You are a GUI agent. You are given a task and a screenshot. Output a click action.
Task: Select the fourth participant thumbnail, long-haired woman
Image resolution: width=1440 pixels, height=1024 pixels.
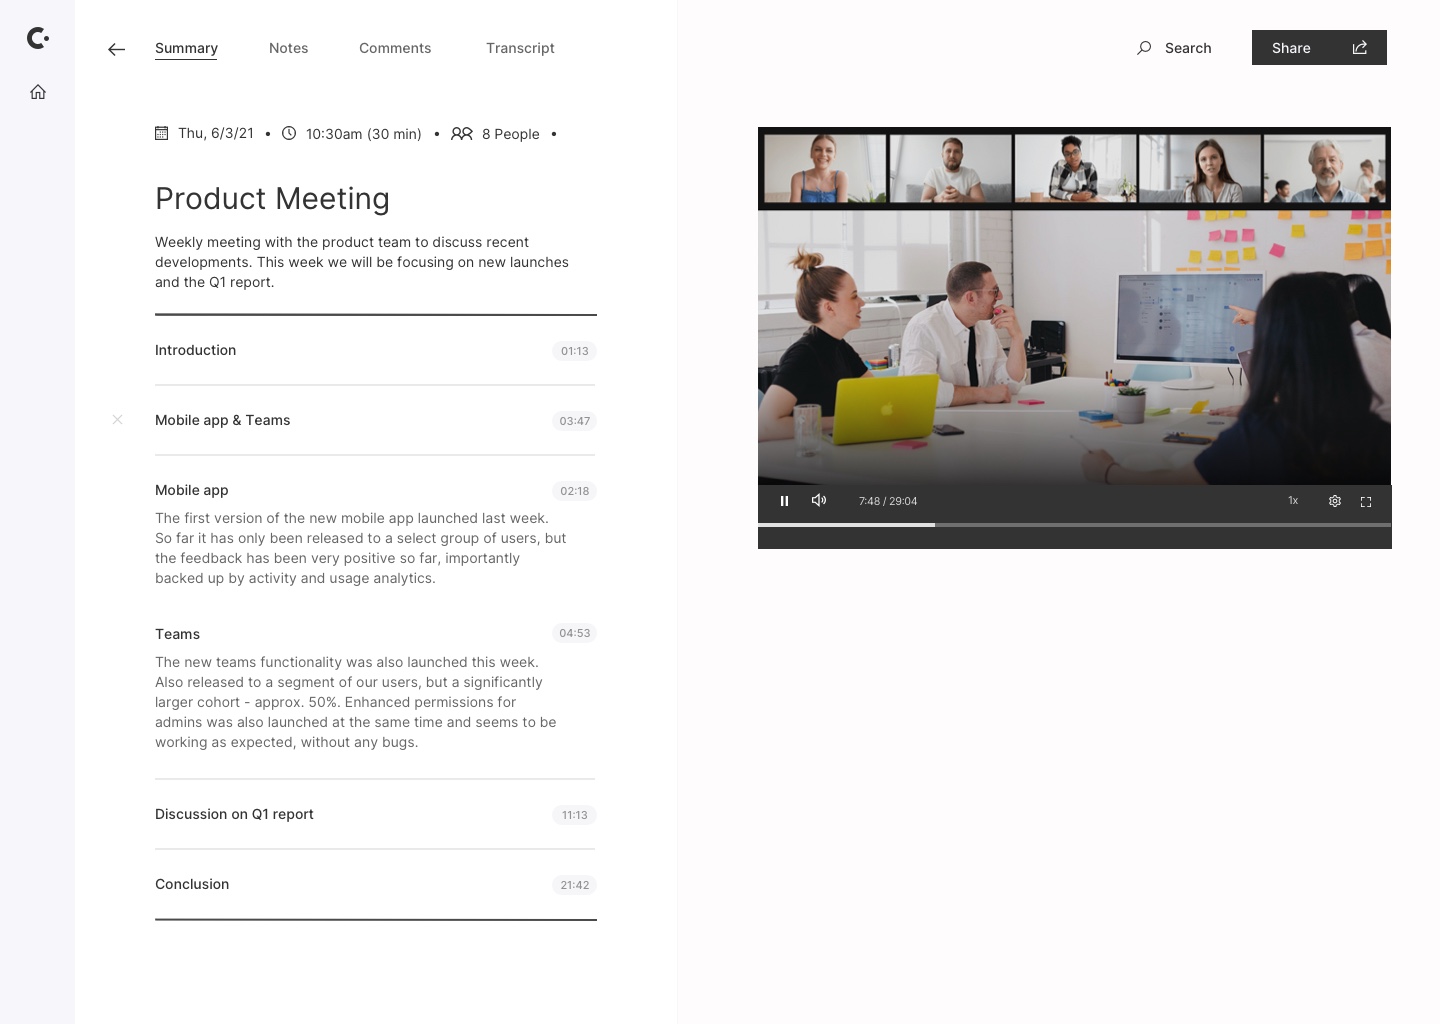click(1200, 169)
